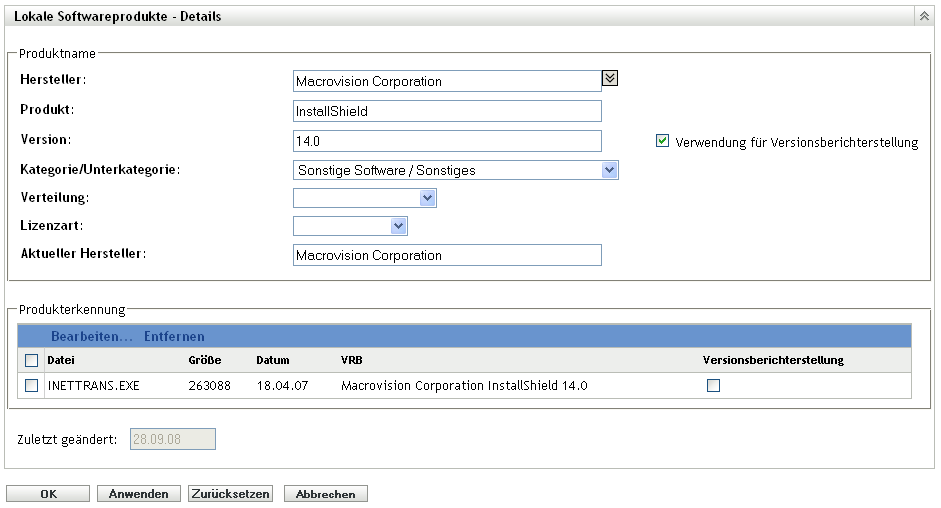Enable Versionsberichterstellung for the INETTRANS.EXE row
This screenshot has height=508, width=941.
(x=713, y=385)
